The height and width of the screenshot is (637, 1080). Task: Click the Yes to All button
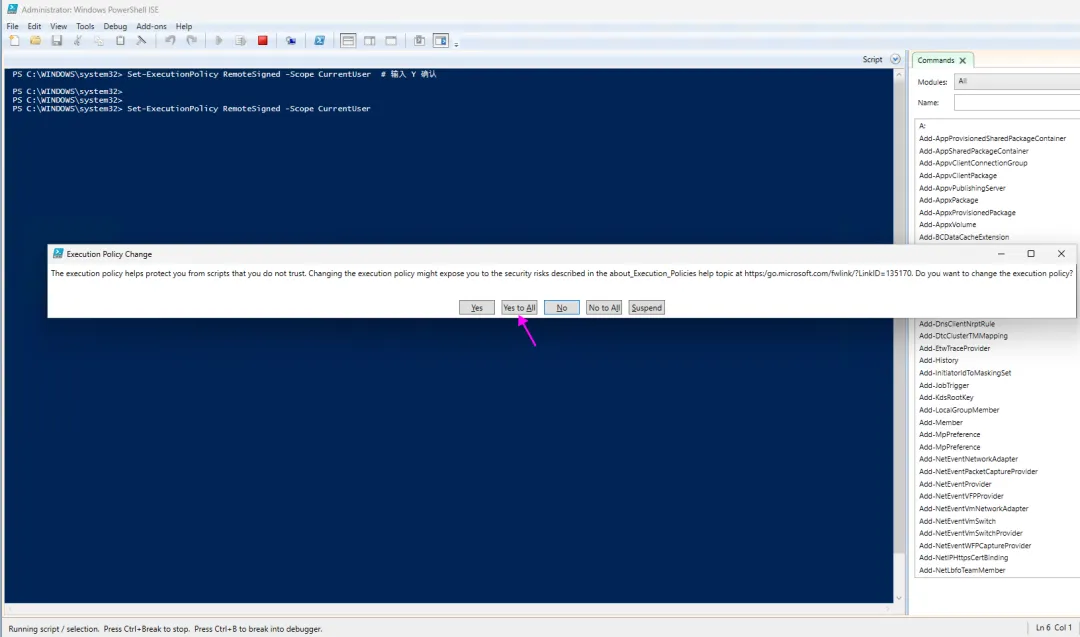tap(519, 308)
